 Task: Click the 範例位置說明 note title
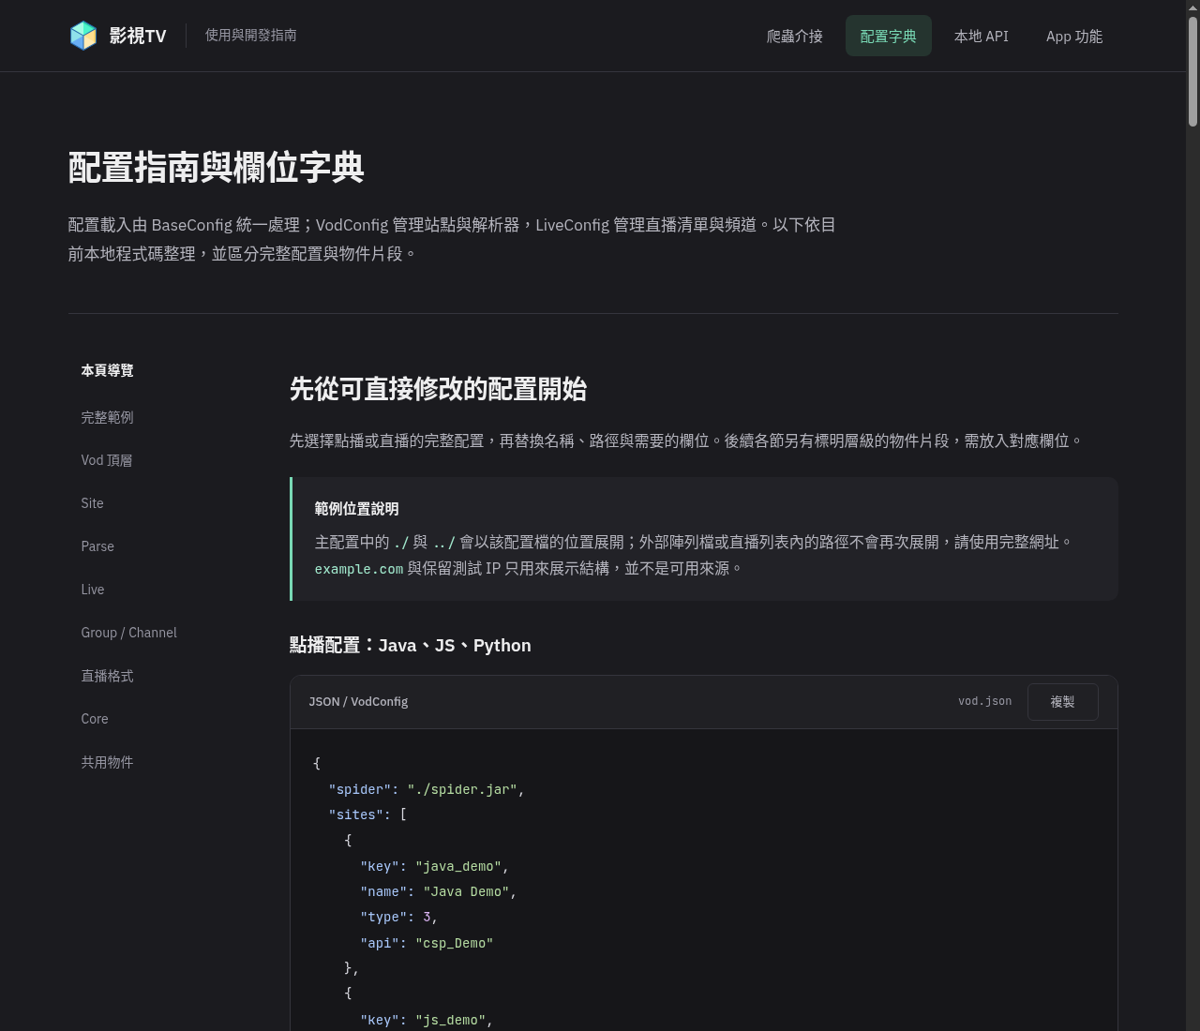point(357,509)
